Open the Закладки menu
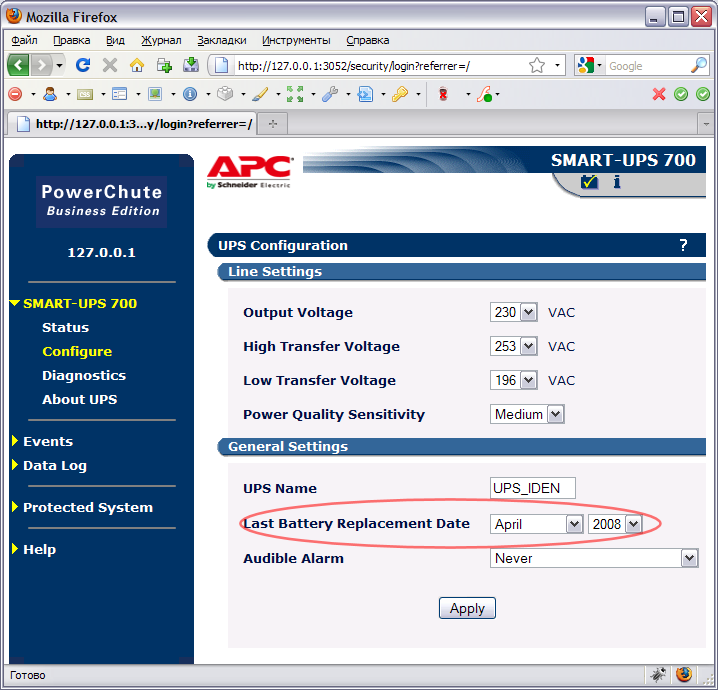The image size is (718, 690). tap(222, 40)
